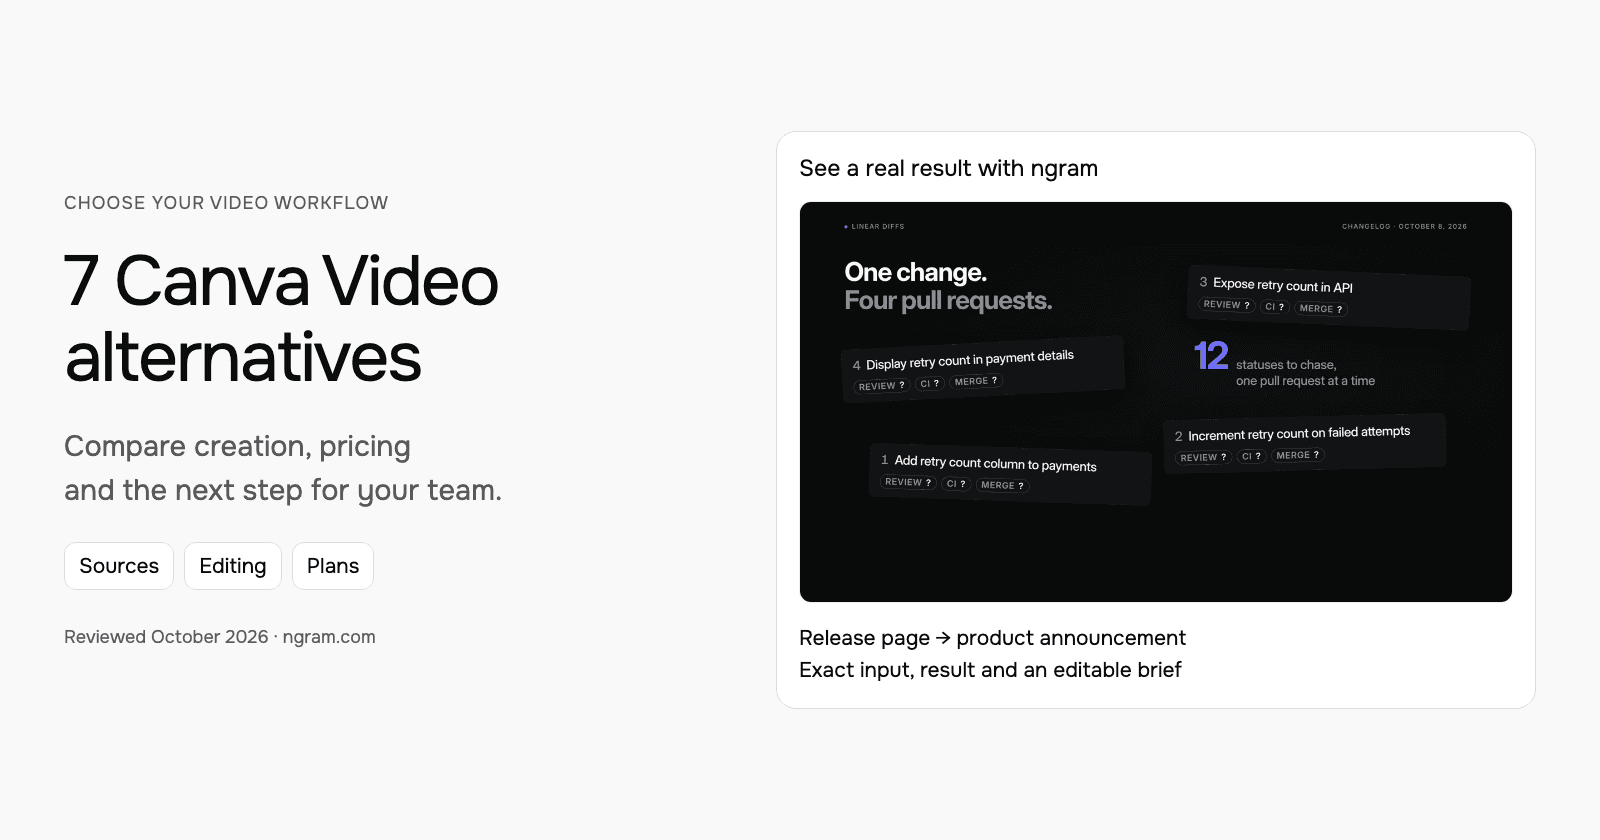Select the Editing chip
Image resolution: width=1600 pixels, height=840 pixels.
(x=233, y=566)
